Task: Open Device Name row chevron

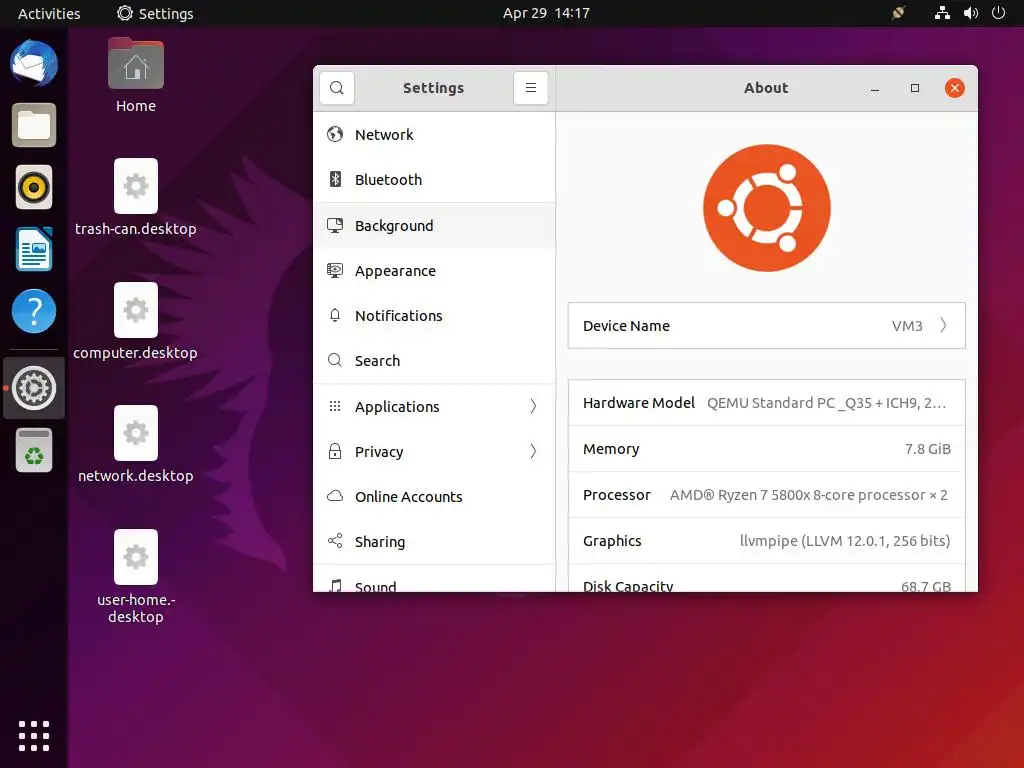Action: click(x=944, y=325)
